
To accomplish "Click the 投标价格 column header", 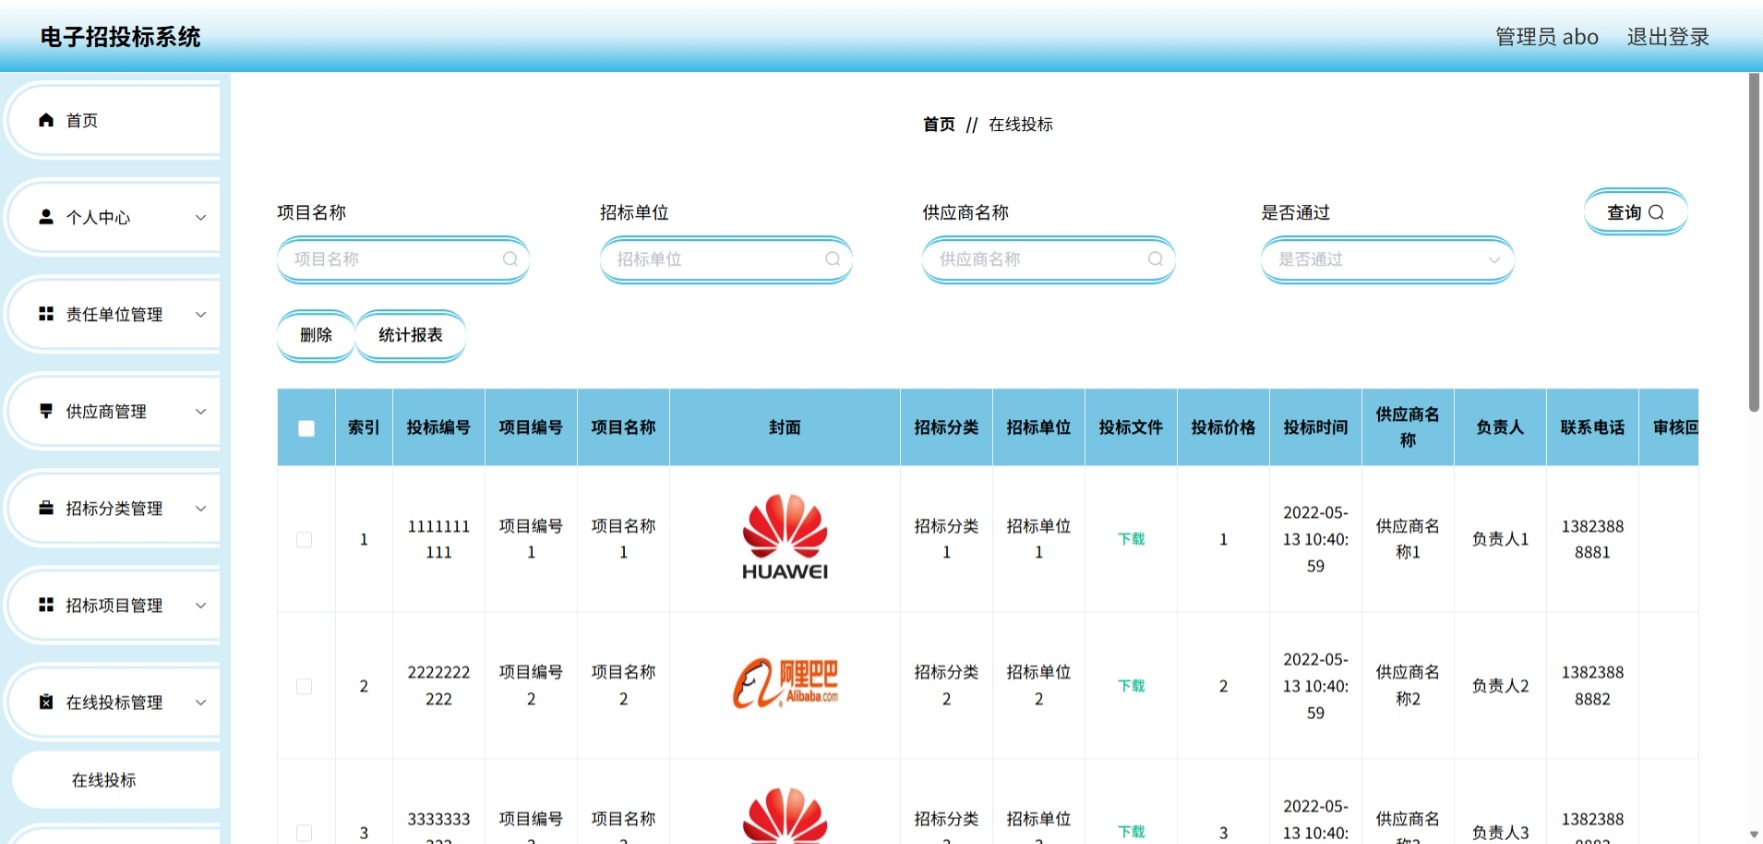I will click(1223, 427).
